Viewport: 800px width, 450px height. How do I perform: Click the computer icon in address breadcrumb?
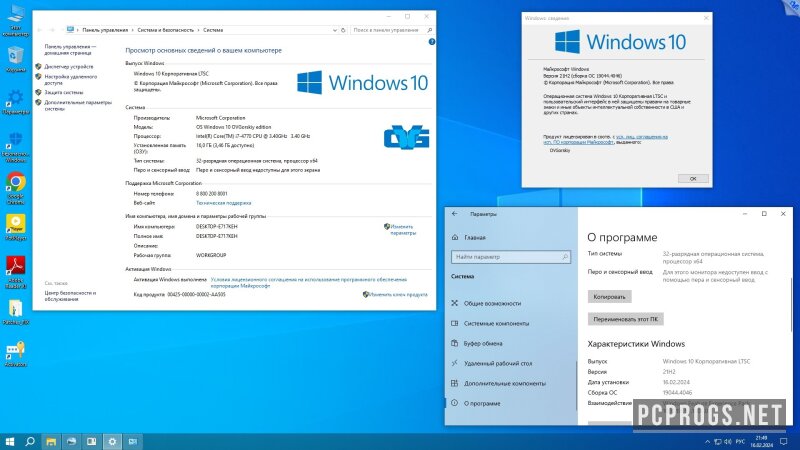click(70, 30)
